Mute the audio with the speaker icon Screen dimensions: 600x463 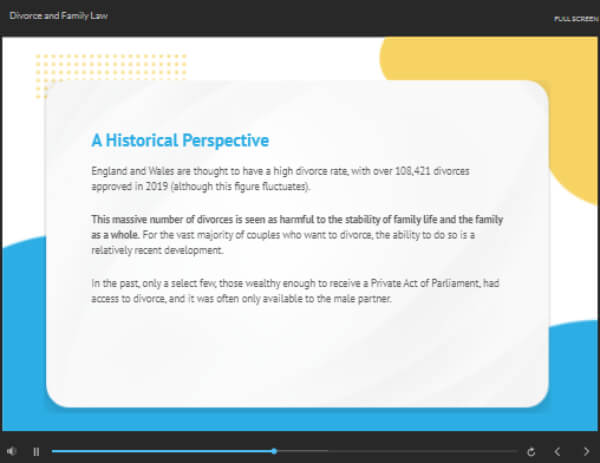[x=12, y=451]
